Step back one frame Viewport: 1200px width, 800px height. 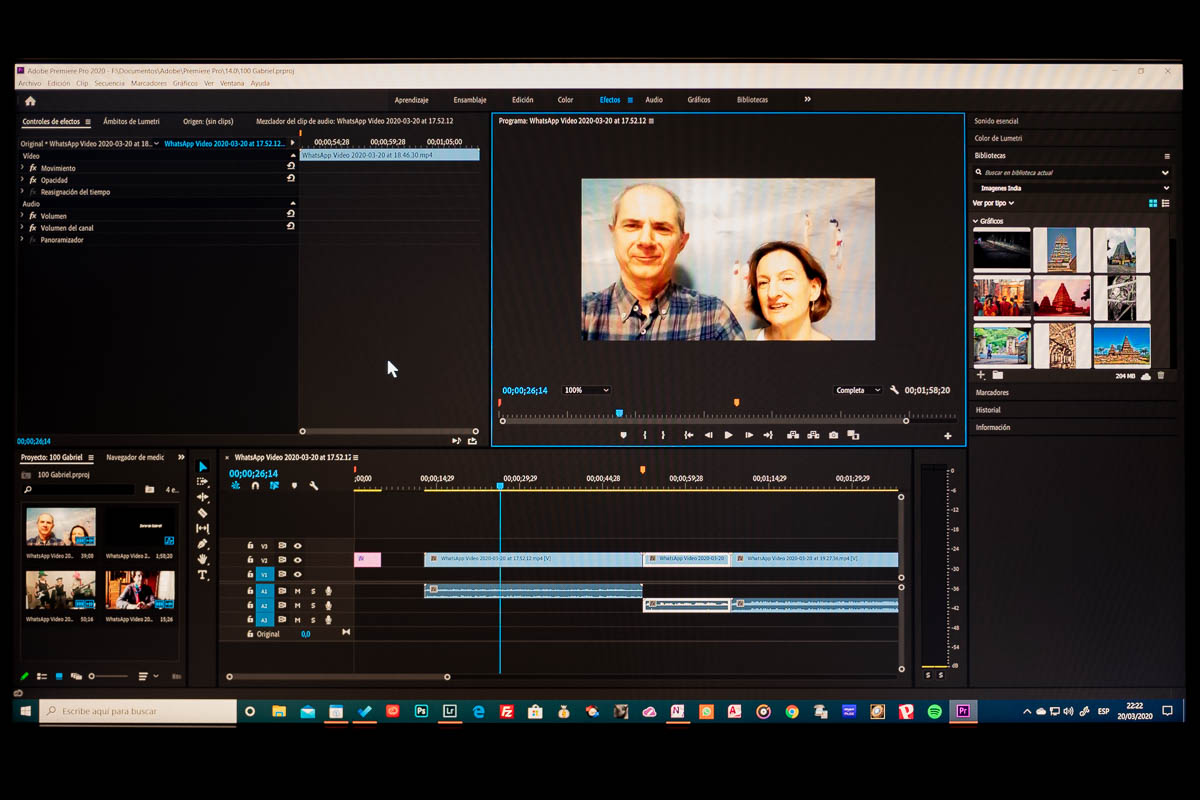click(708, 435)
